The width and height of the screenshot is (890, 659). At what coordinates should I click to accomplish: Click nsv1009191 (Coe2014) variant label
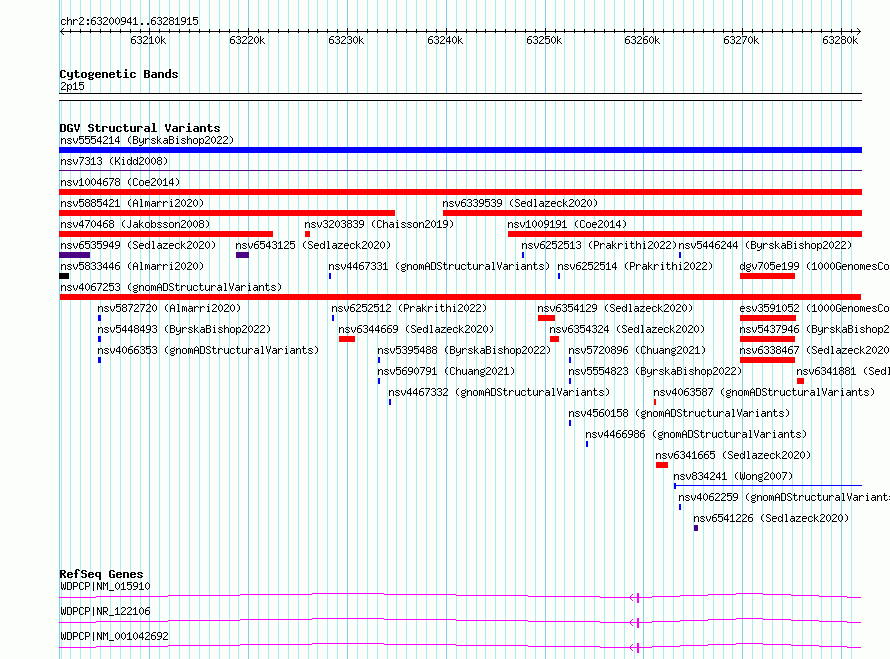point(567,224)
